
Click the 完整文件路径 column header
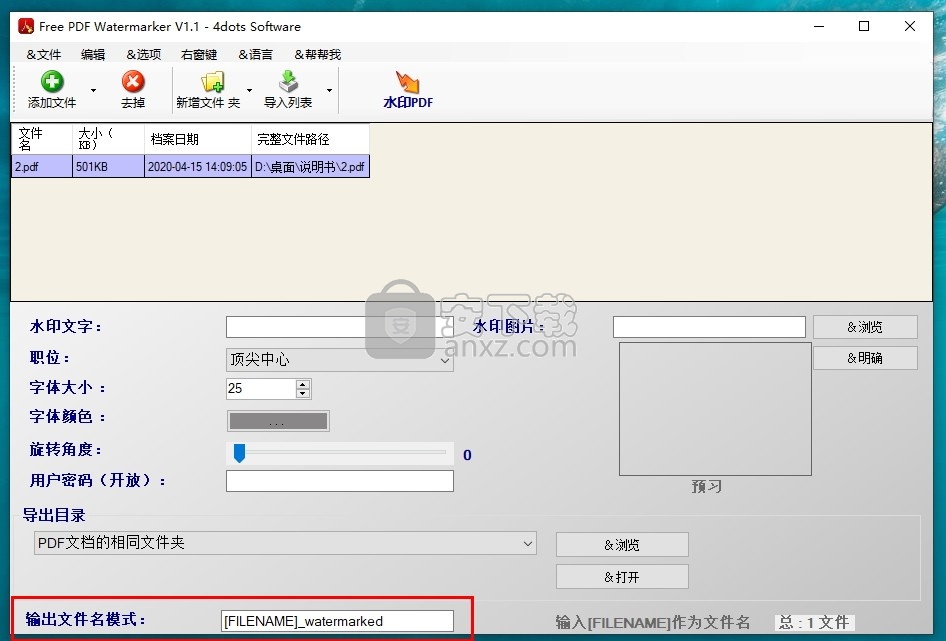tap(310, 139)
